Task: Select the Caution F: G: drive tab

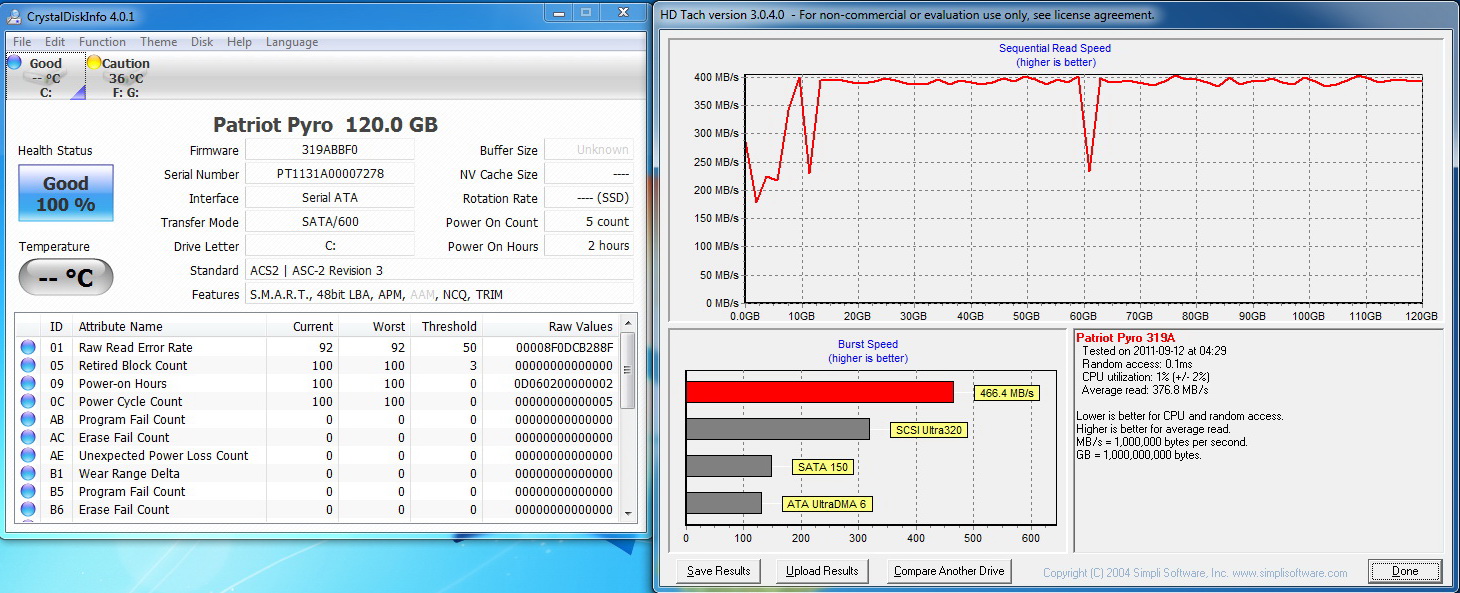Action: [125, 77]
